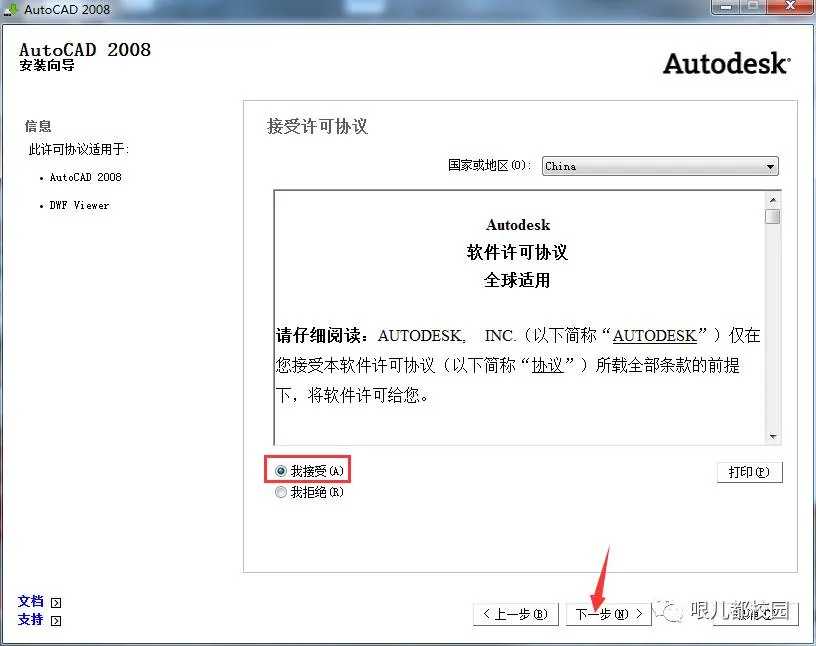This screenshot has height=646, width=816.
Task: Click the license scrollbar down arrow
Action: (773, 436)
